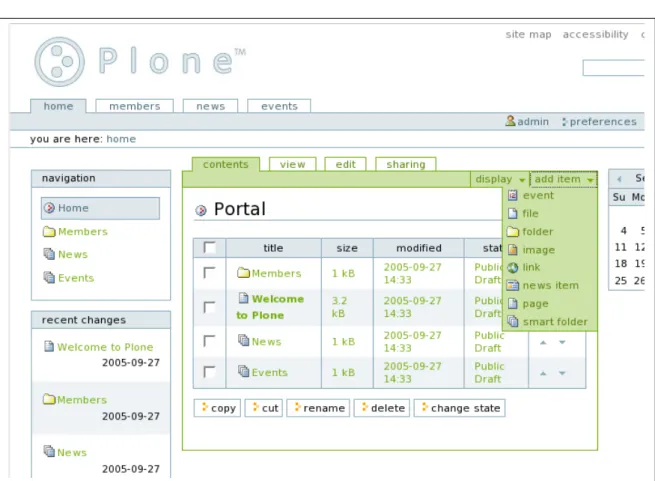The image size is (655, 481).
Task: Move Events row up with the up arrow
Action: (543, 373)
